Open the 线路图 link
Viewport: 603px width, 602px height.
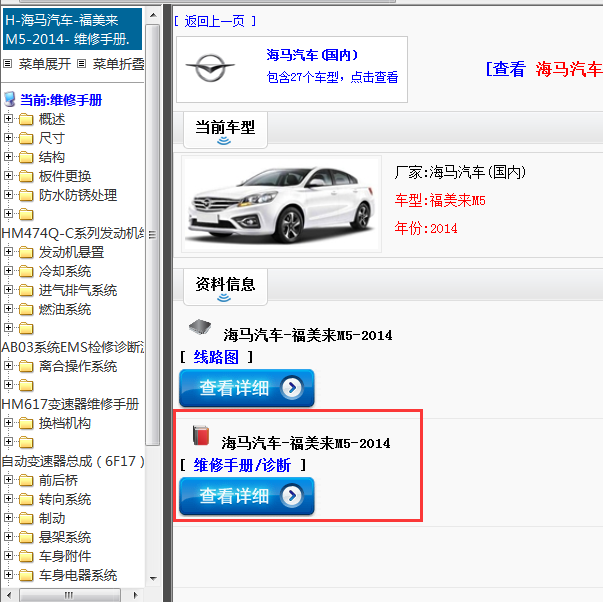216,357
